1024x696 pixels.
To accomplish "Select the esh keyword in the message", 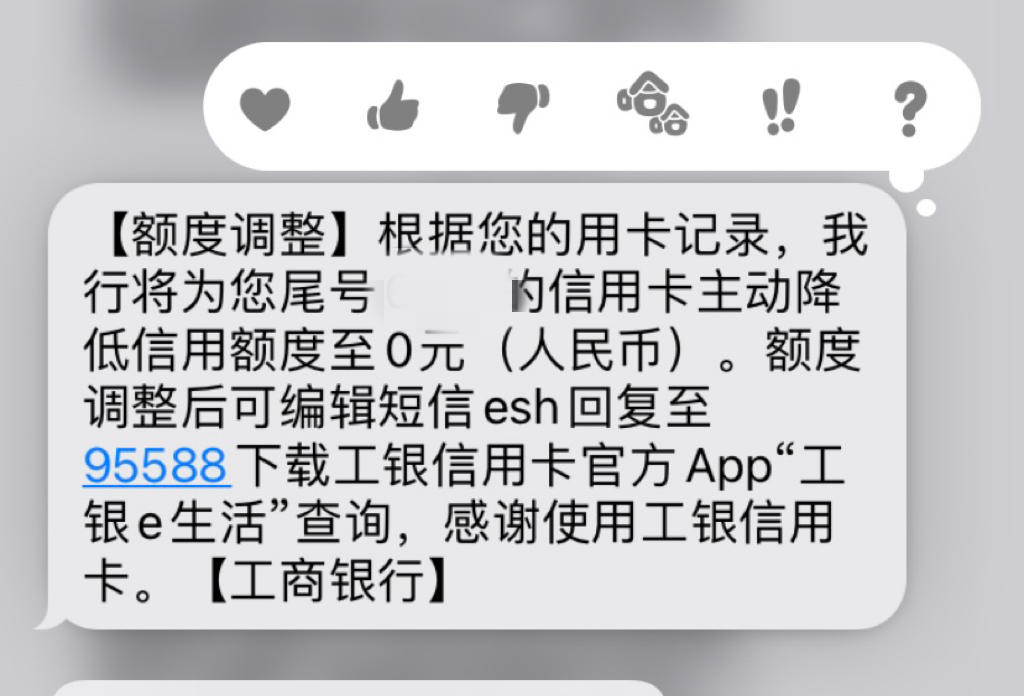I will click(x=520, y=408).
